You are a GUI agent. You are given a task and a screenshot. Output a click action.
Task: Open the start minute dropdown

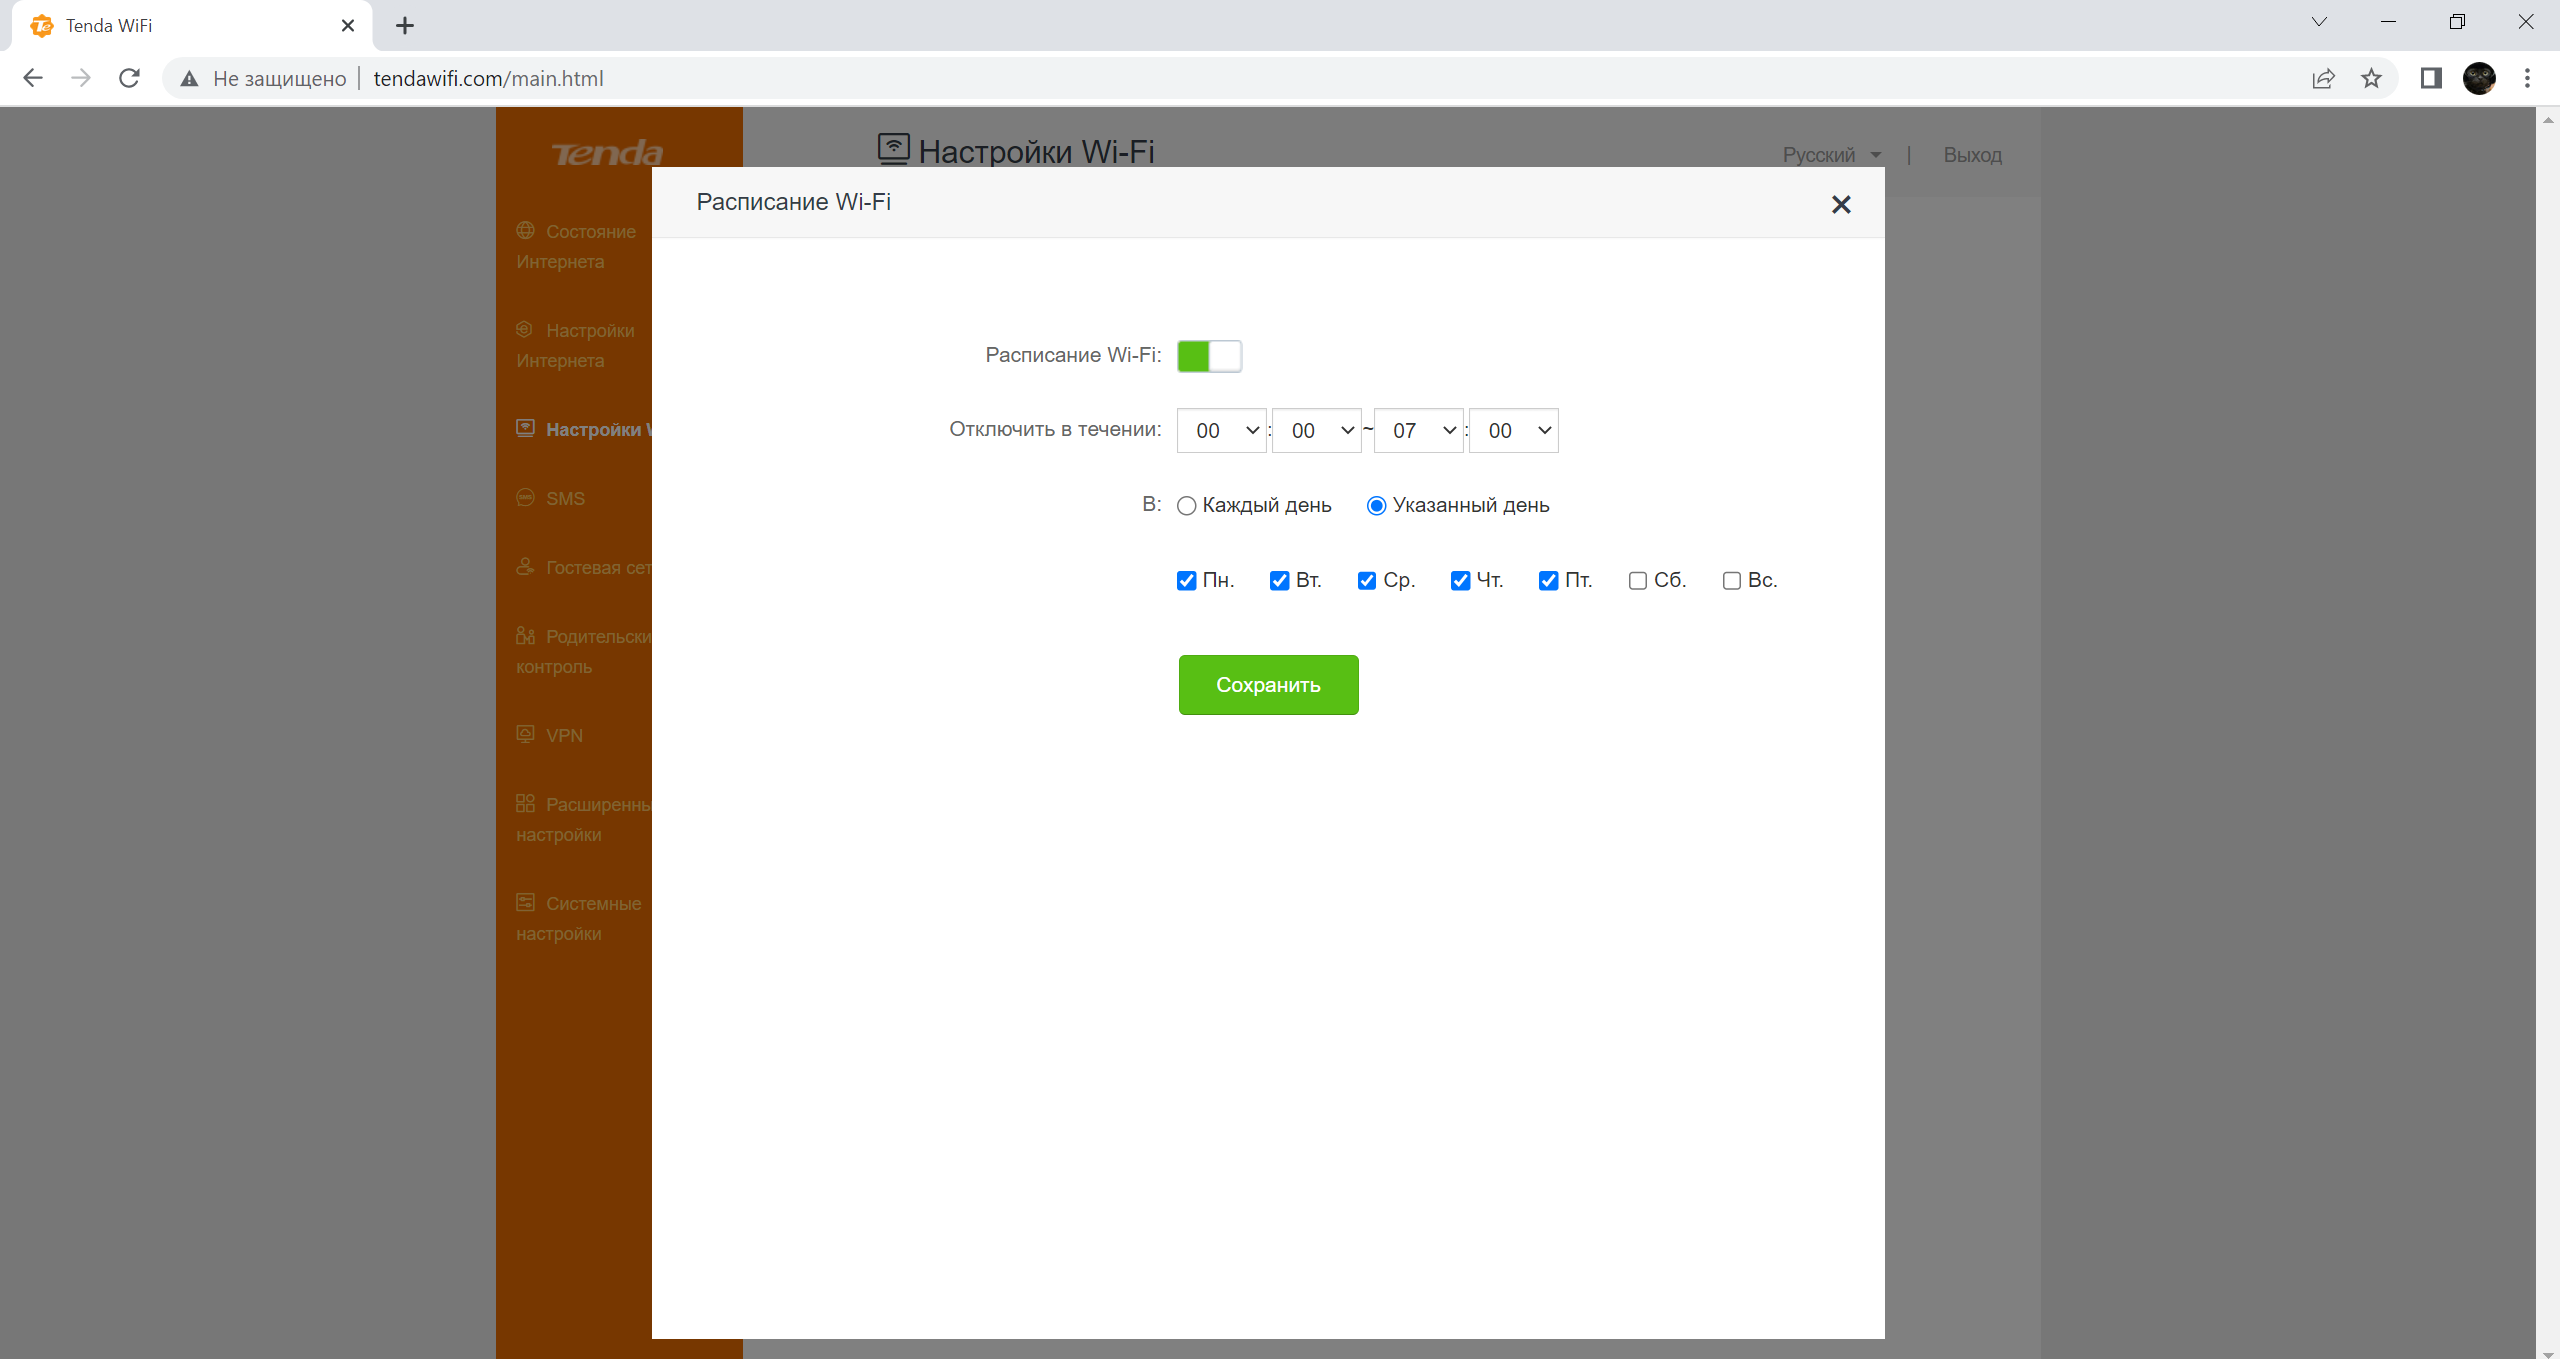pos(1316,430)
